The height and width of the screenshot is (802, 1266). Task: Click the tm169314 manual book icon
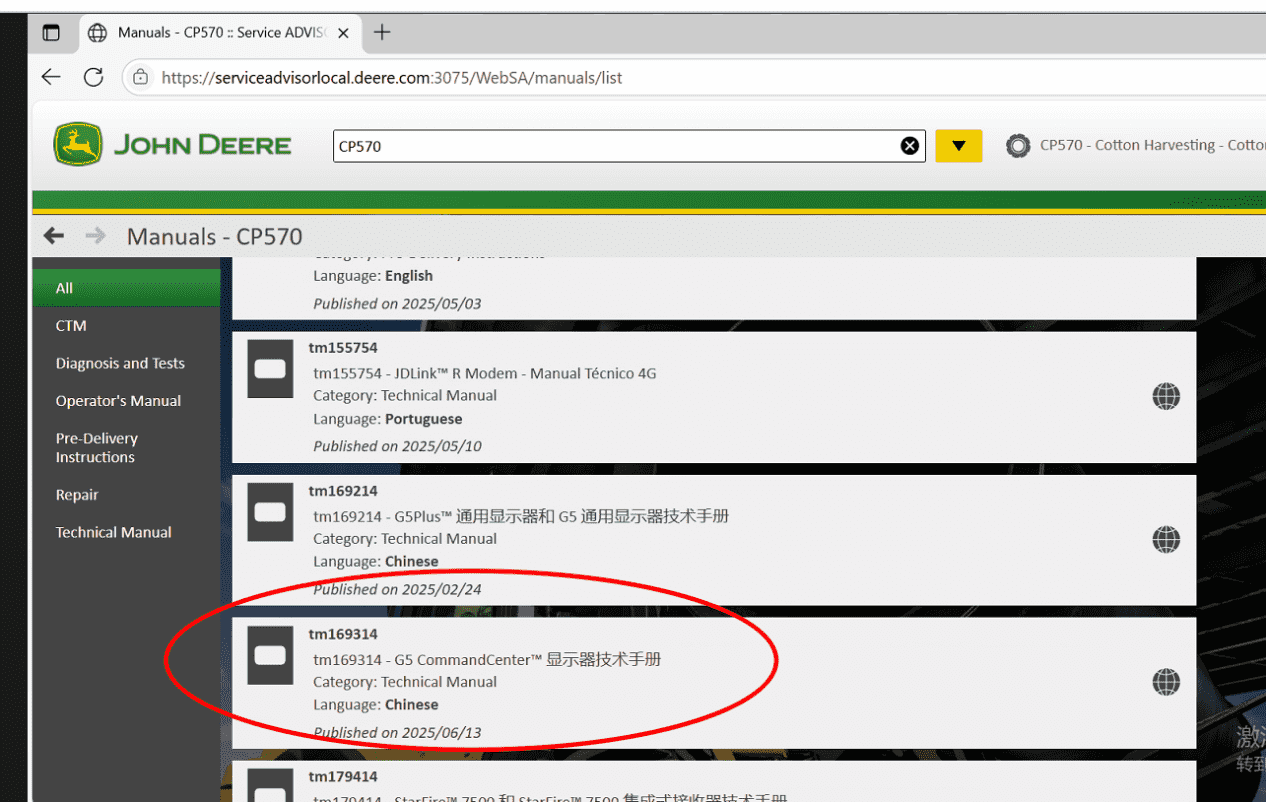pos(270,655)
